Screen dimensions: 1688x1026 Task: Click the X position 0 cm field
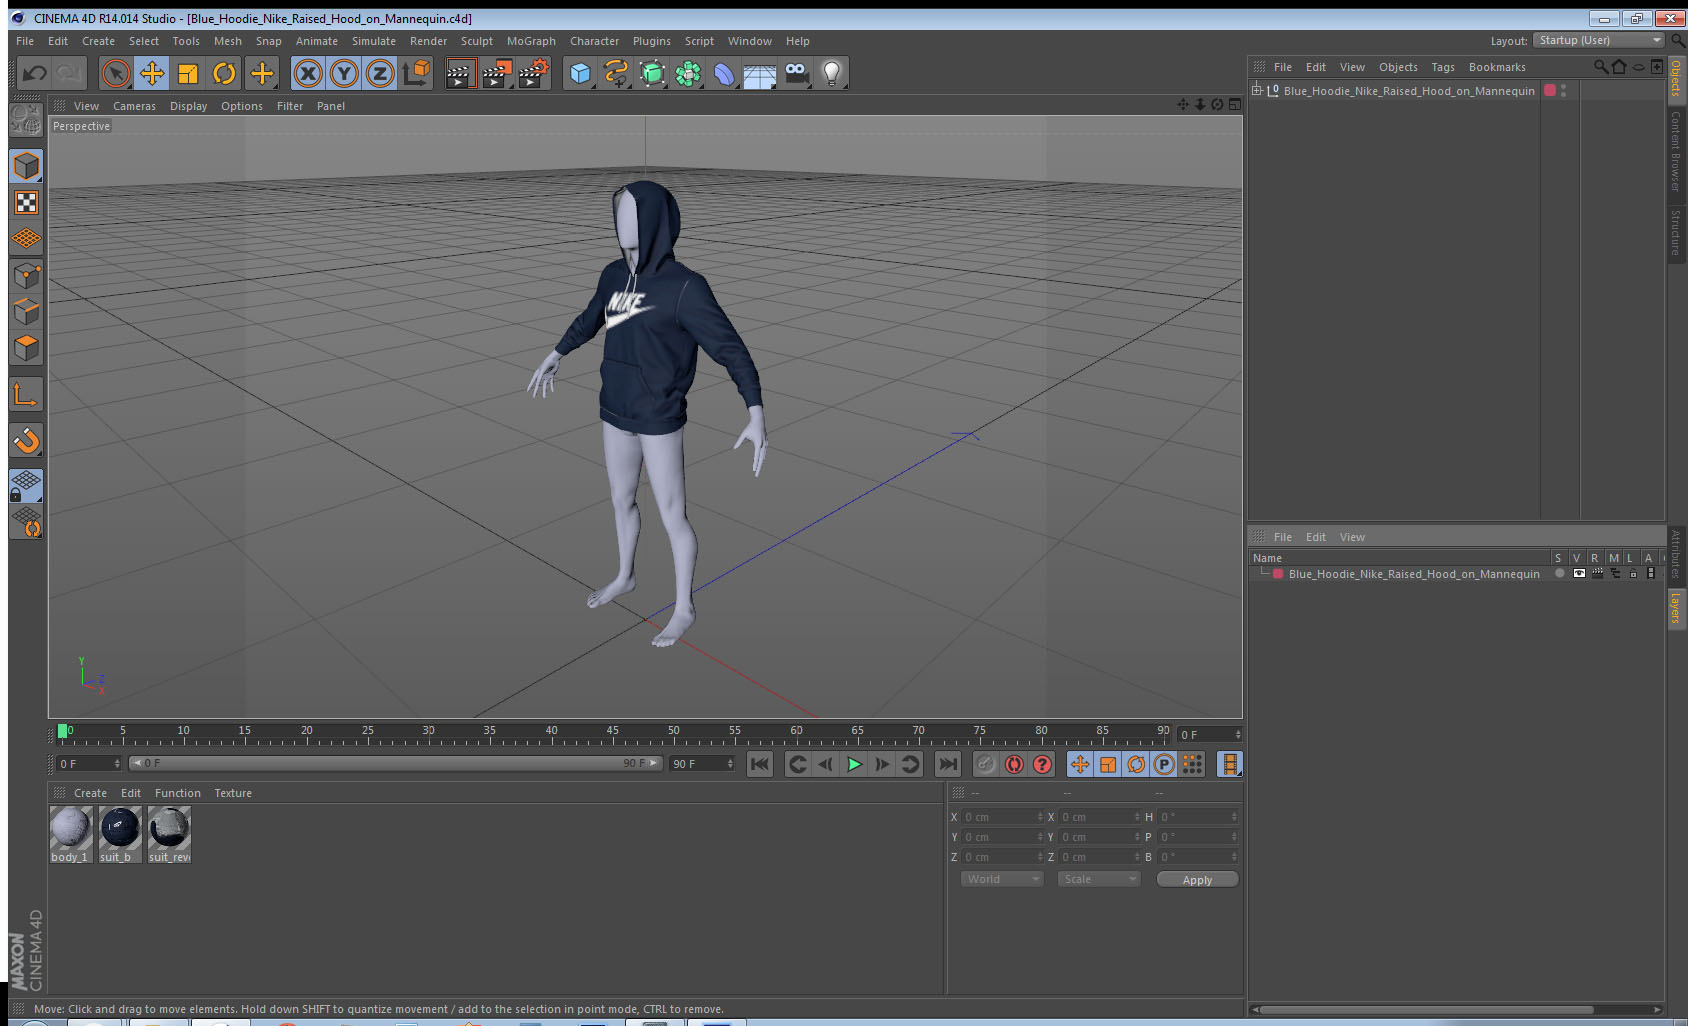[1001, 817]
